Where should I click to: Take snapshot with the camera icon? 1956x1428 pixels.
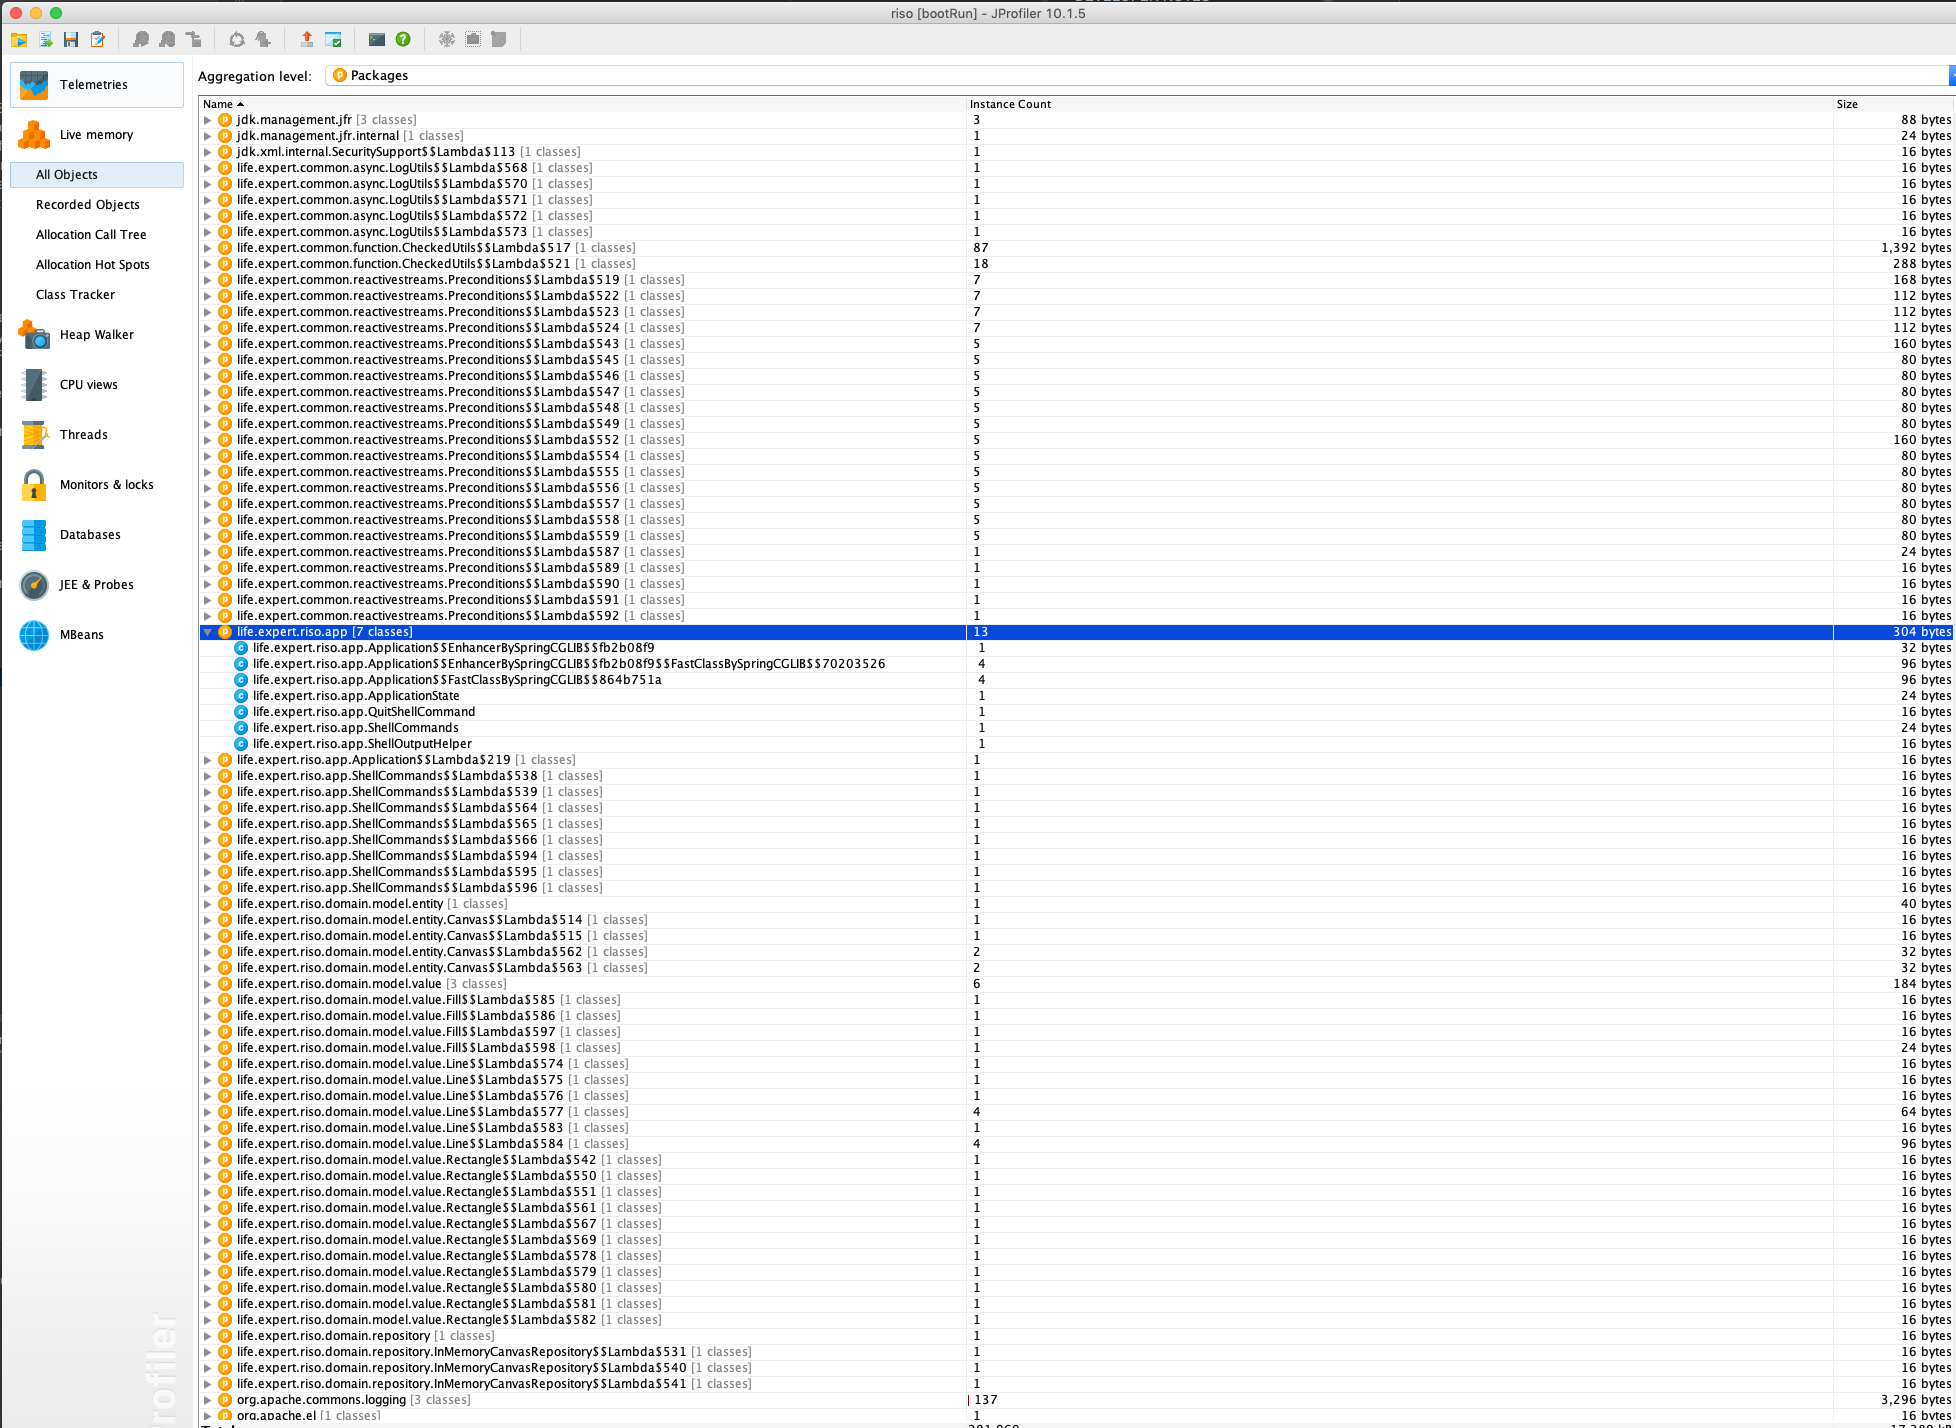473,40
